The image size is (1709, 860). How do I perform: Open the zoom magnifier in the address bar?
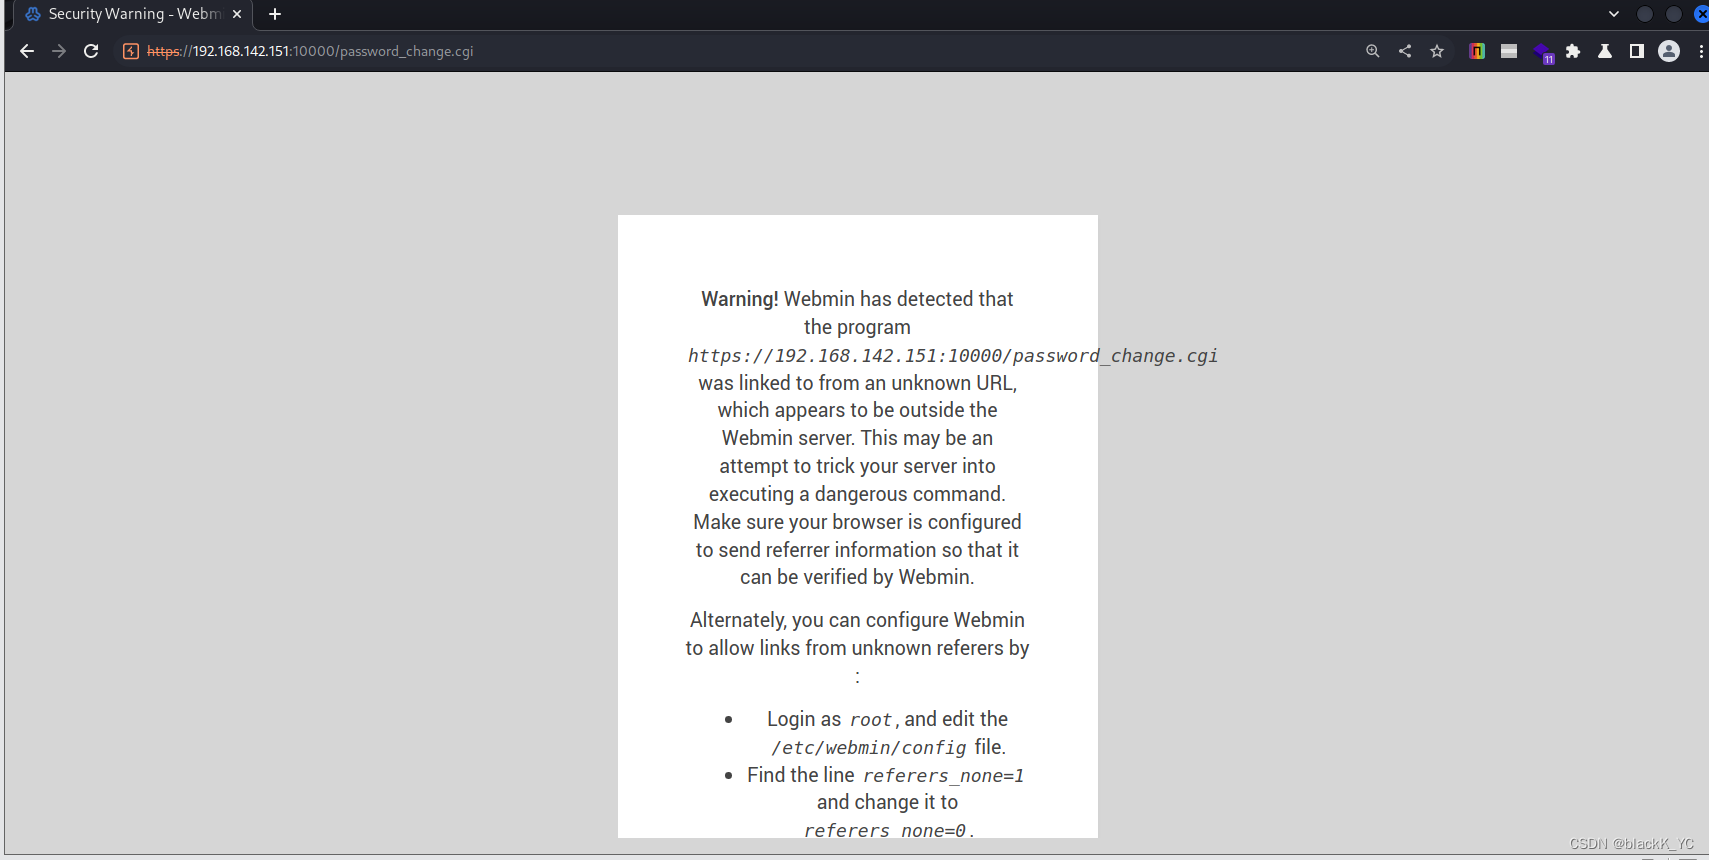point(1373,51)
